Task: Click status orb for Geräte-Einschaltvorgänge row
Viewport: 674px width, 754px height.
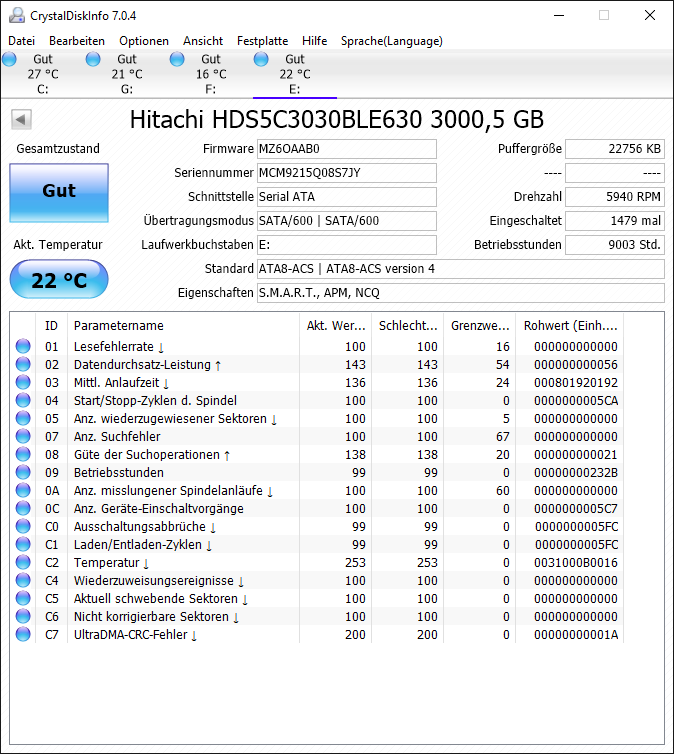Action: [x=23, y=508]
